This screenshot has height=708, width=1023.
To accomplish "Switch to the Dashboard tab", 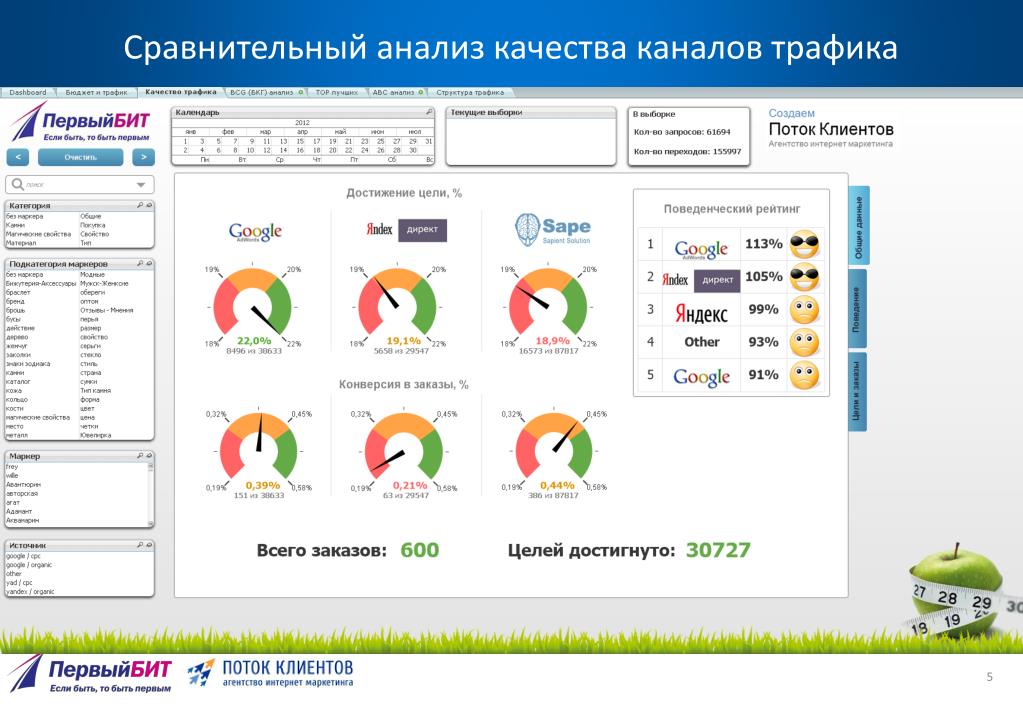I will [28, 93].
